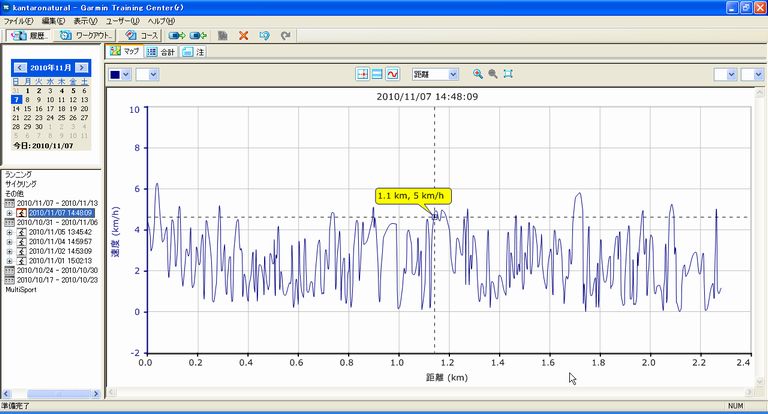The image size is (768, 414).
Task: Click the 1.1 km, 5 km/h marker tooltip
Action: (413, 196)
